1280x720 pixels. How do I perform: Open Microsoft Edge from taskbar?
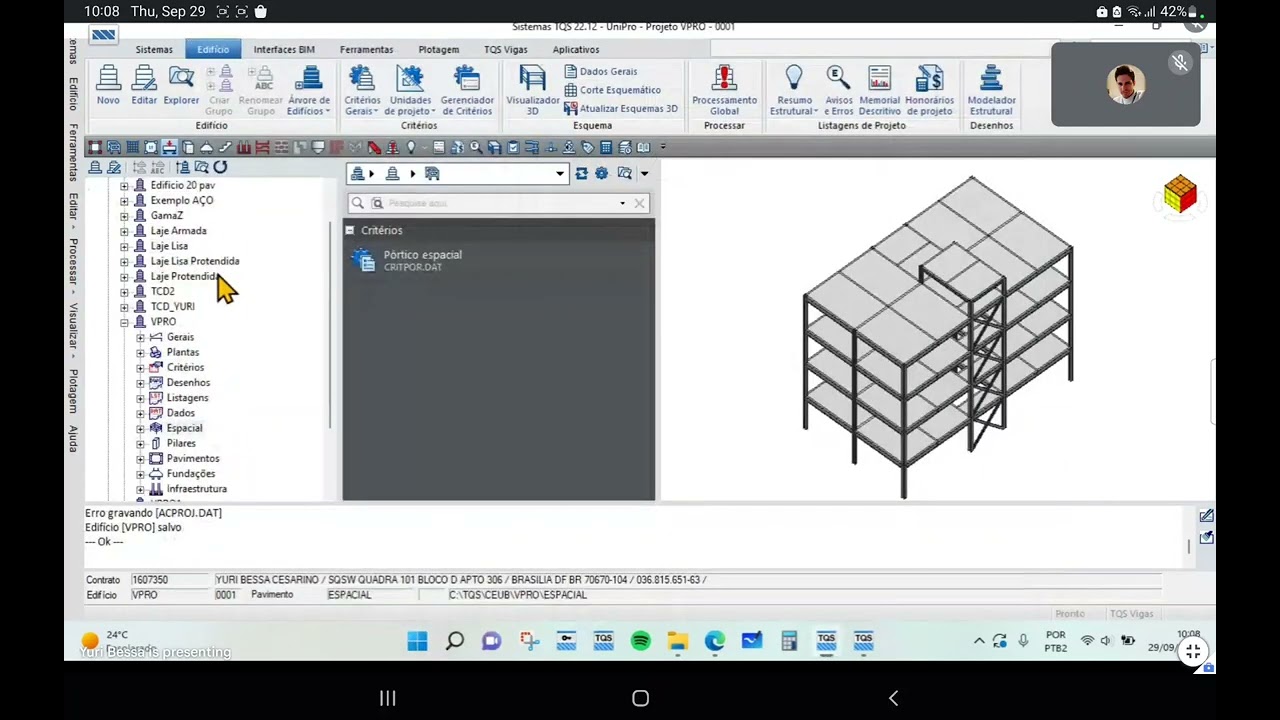tap(714, 641)
